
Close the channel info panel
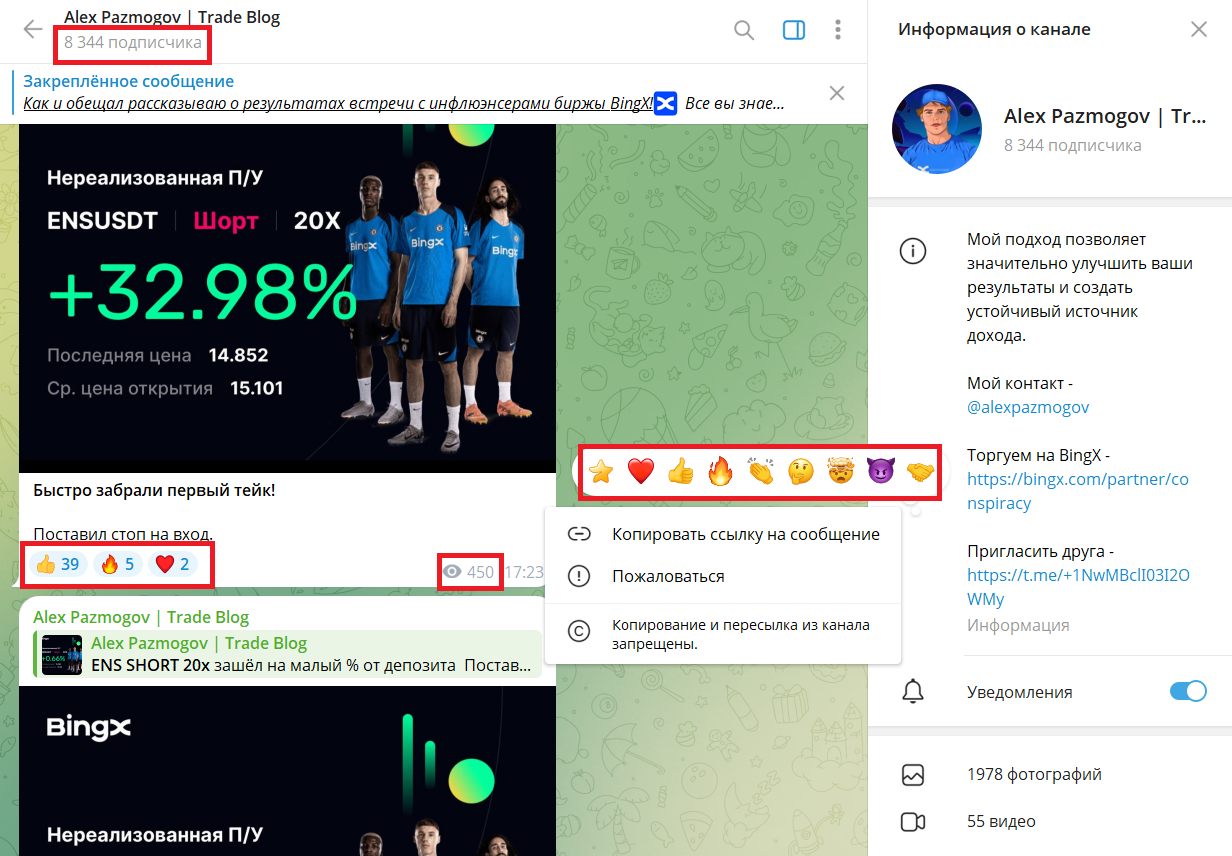1199,29
